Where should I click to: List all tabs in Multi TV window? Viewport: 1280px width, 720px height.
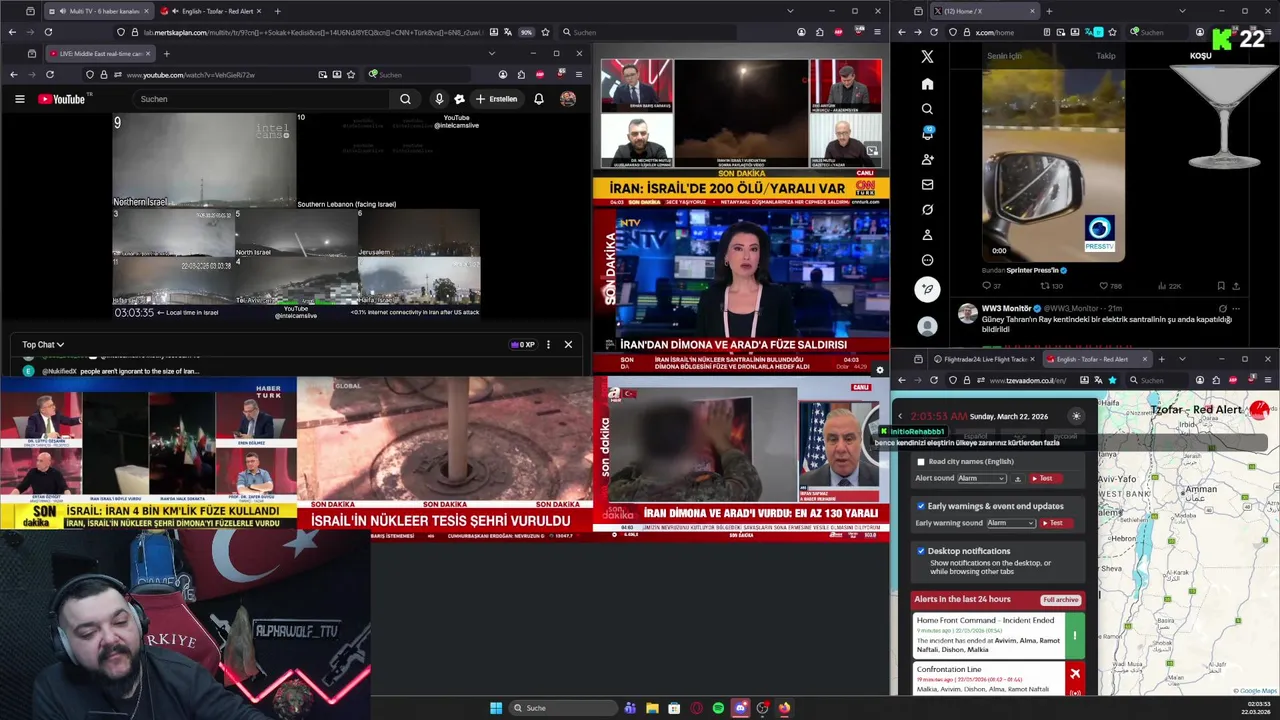pyautogui.click(x=790, y=11)
